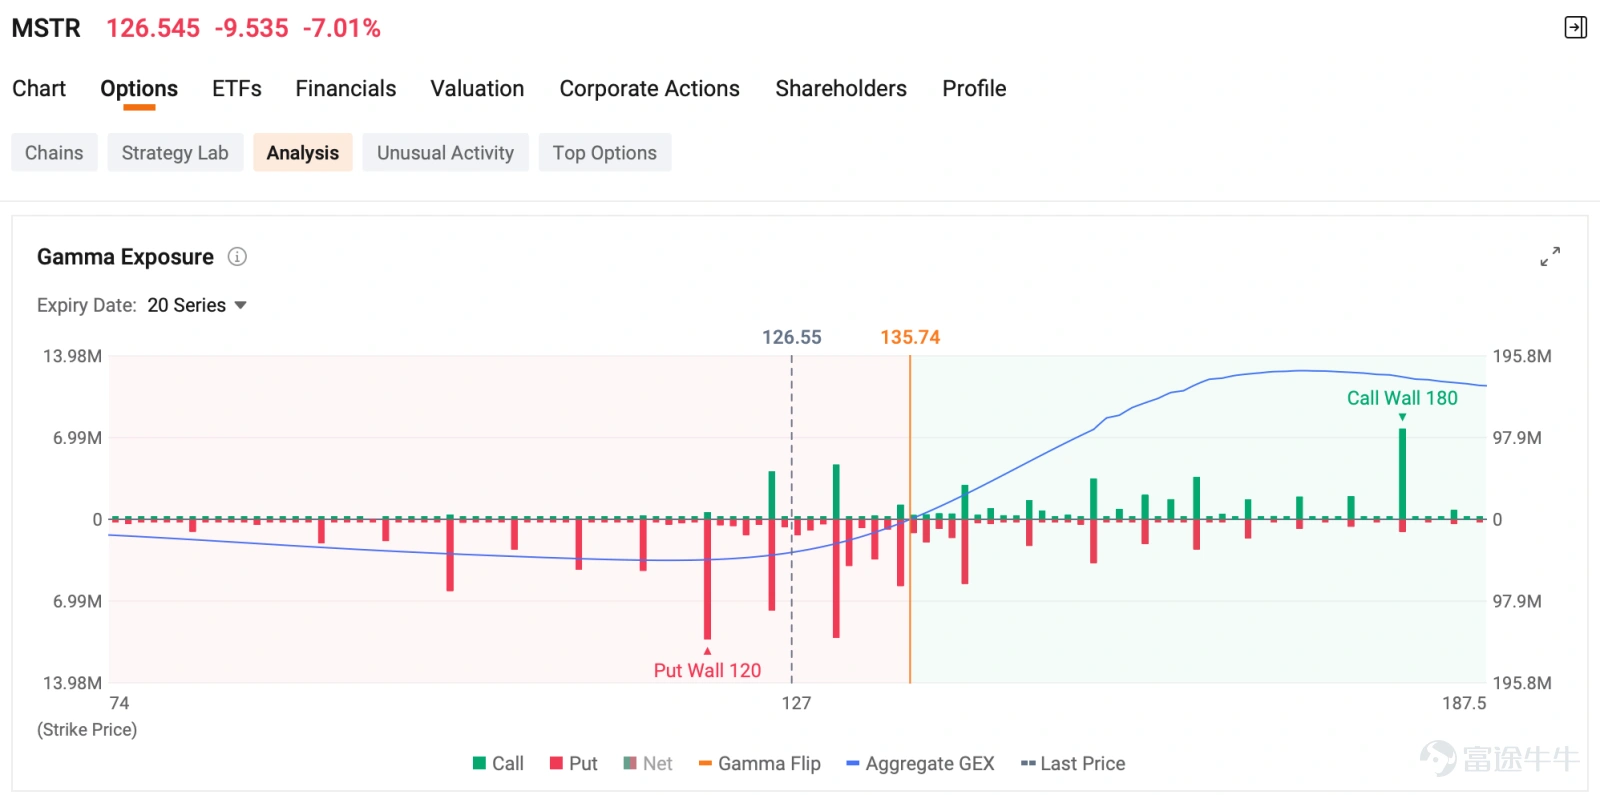The image size is (1600, 795).
Task: Select the Unusual Activity sub-tab
Action: tap(445, 153)
